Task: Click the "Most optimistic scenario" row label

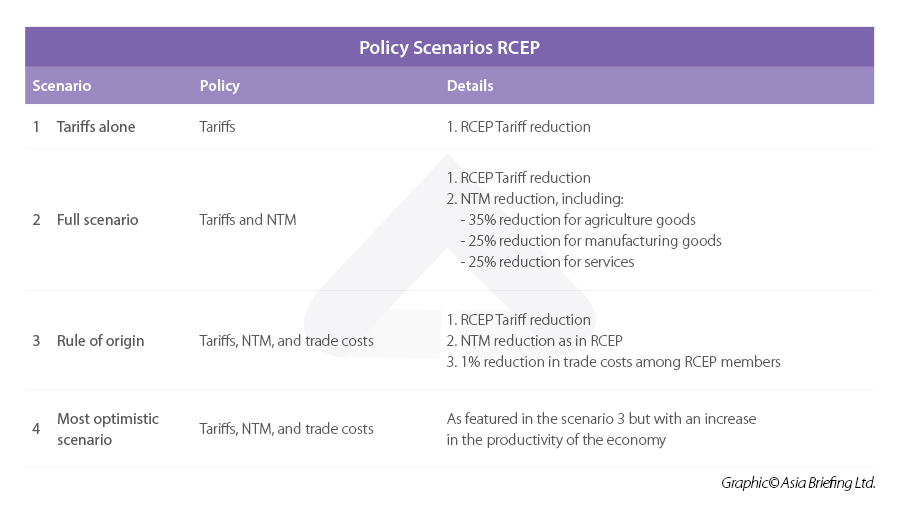Action: click(x=107, y=429)
